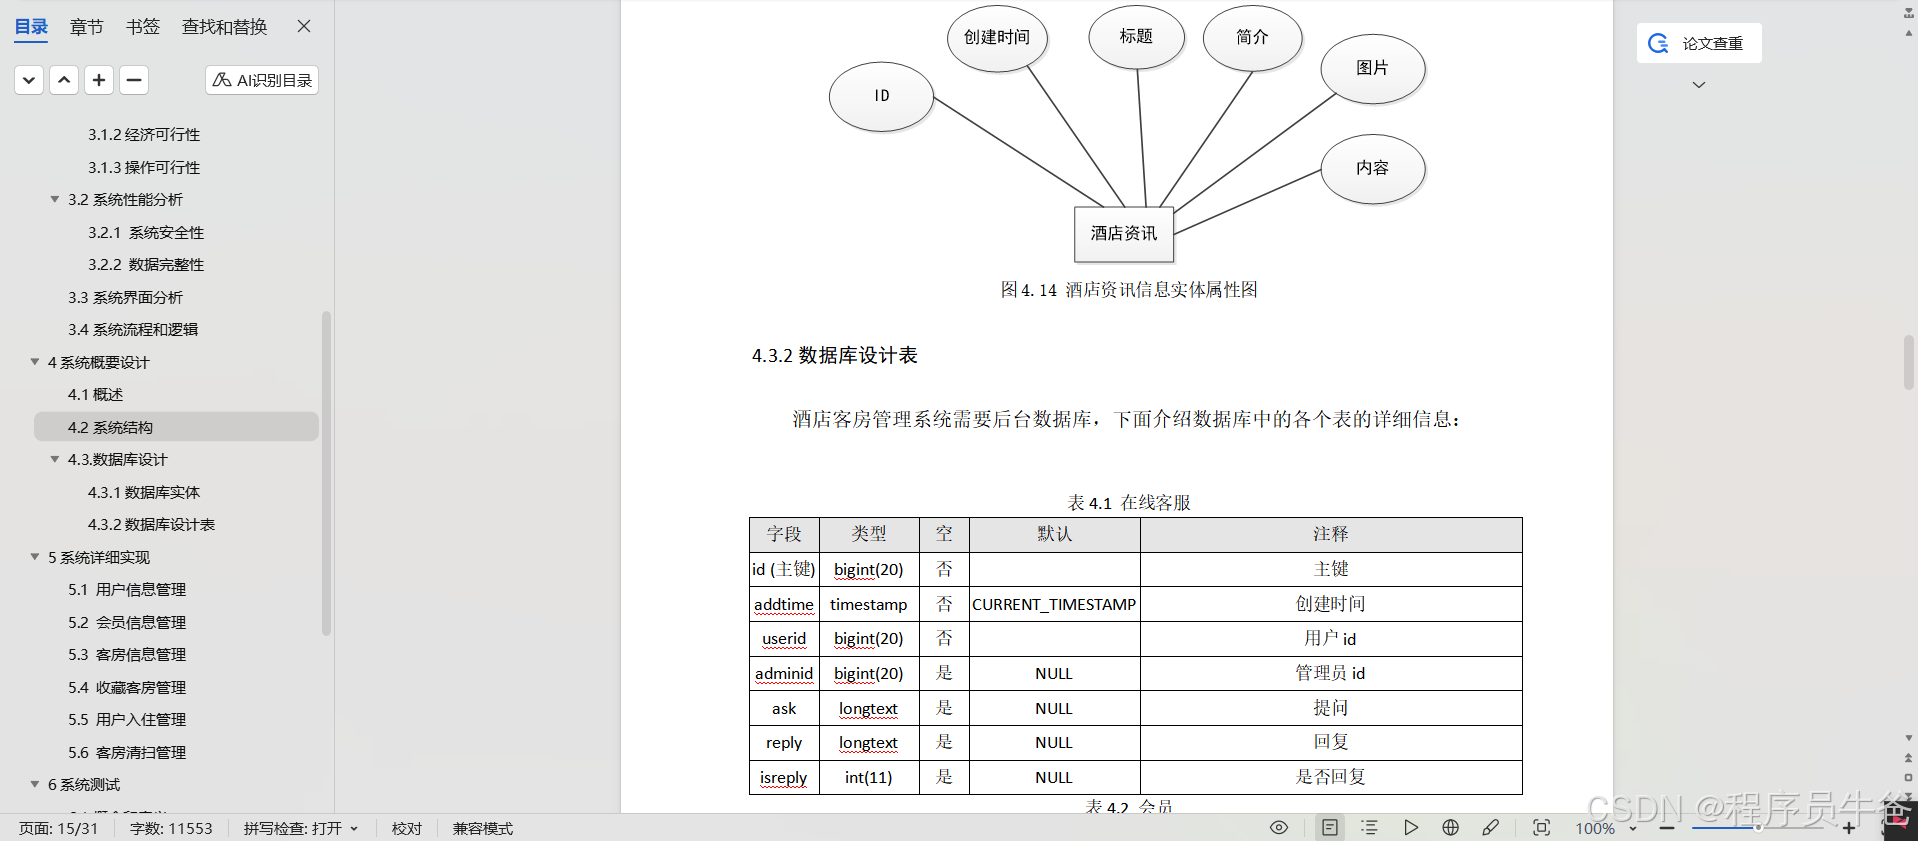Expand the chevron below 论文查重
The image size is (1918, 841).
[x=1698, y=85]
